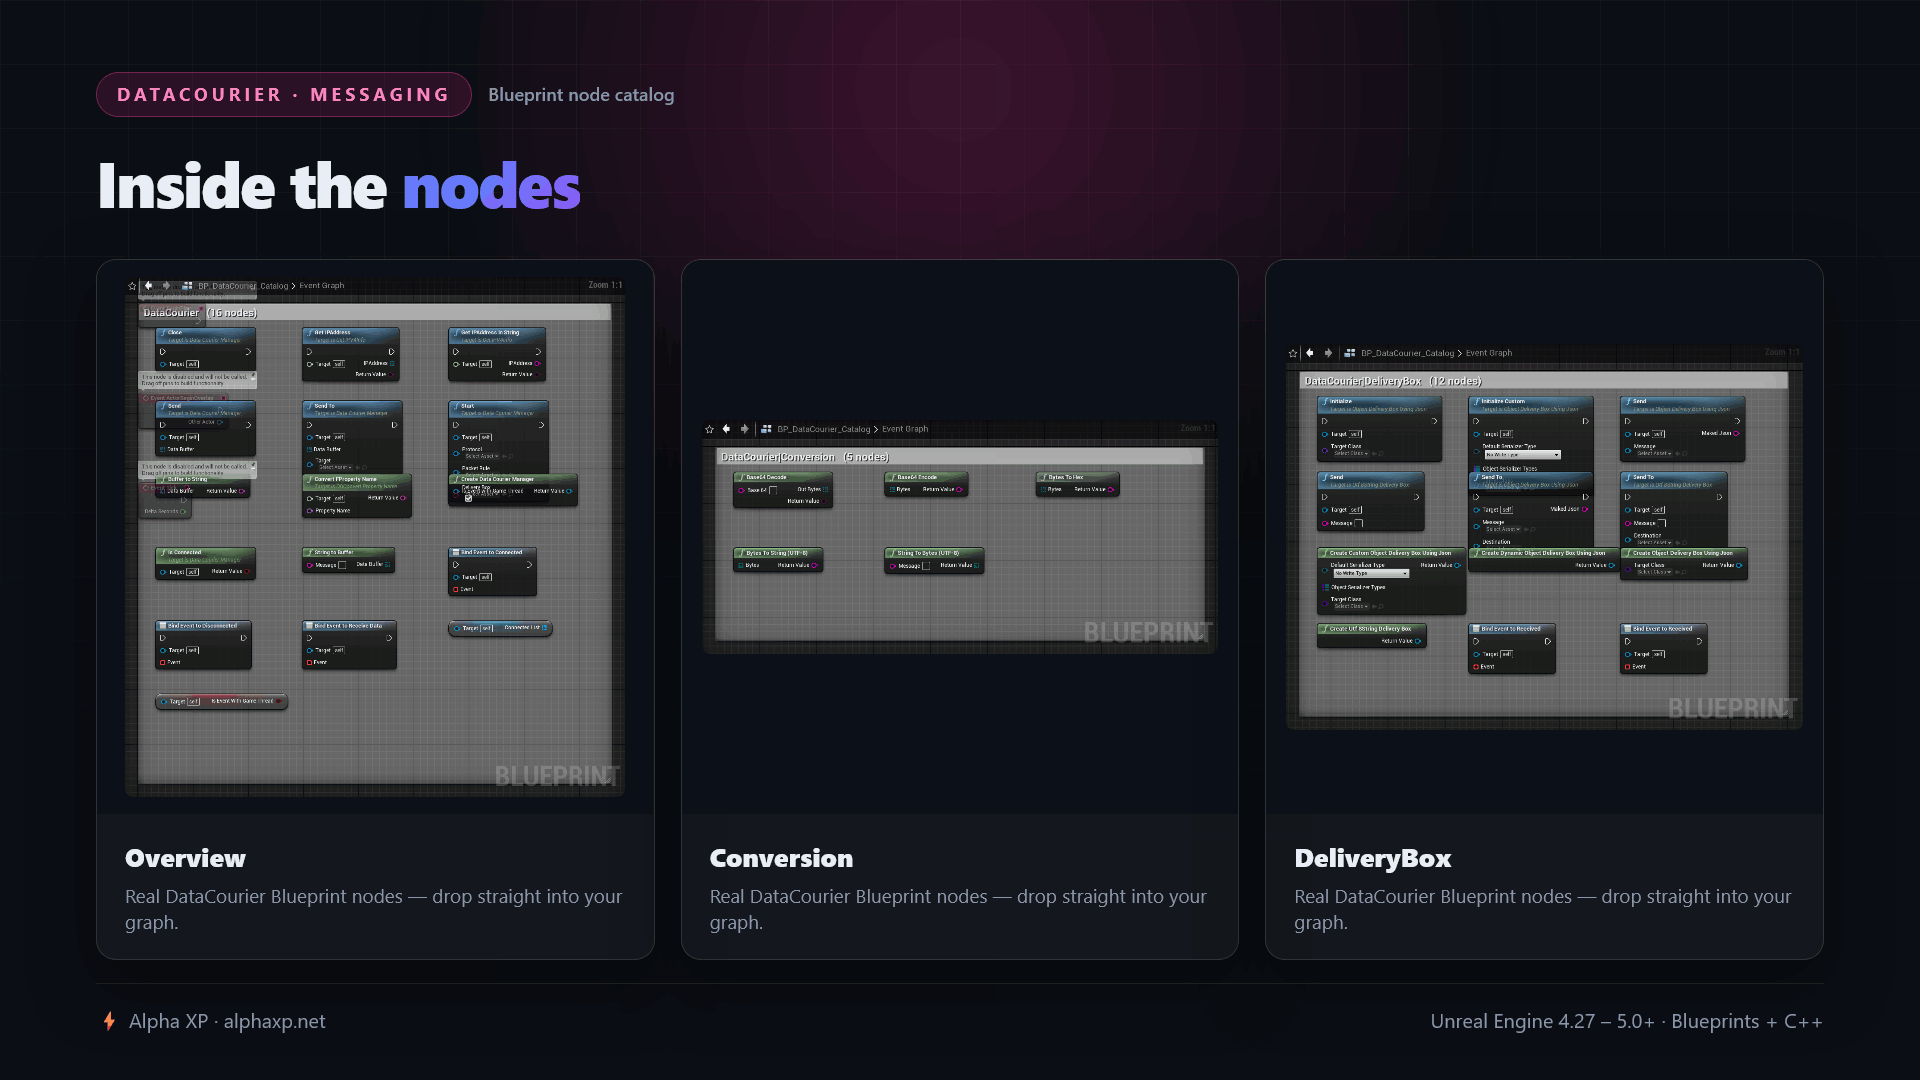Click the DataCourier|DeliveryBox (12 nodes) comment bar
The height and width of the screenshot is (1080, 1920).
point(1544,381)
